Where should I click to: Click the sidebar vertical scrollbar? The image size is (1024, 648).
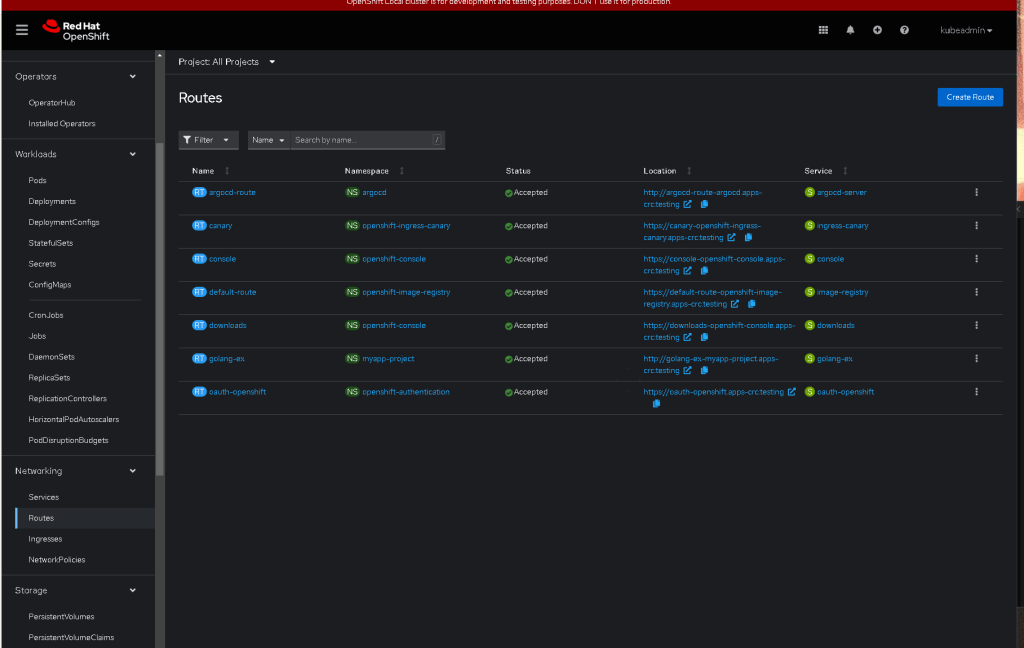click(160, 307)
